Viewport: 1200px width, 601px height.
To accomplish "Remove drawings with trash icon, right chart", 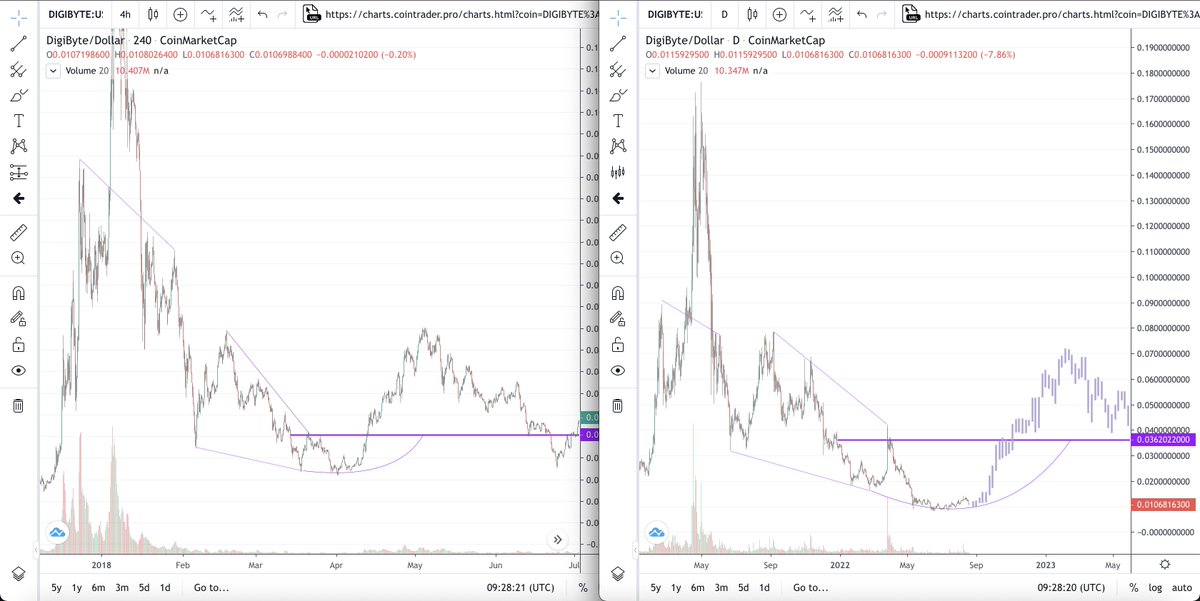I will (618, 405).
